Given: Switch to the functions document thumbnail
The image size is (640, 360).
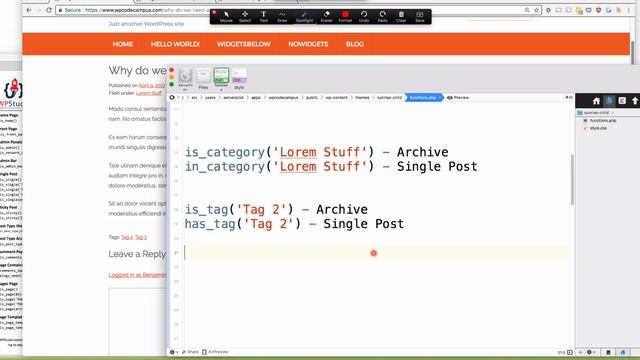Looking at the screenshot, I should [x=221, y=79].
